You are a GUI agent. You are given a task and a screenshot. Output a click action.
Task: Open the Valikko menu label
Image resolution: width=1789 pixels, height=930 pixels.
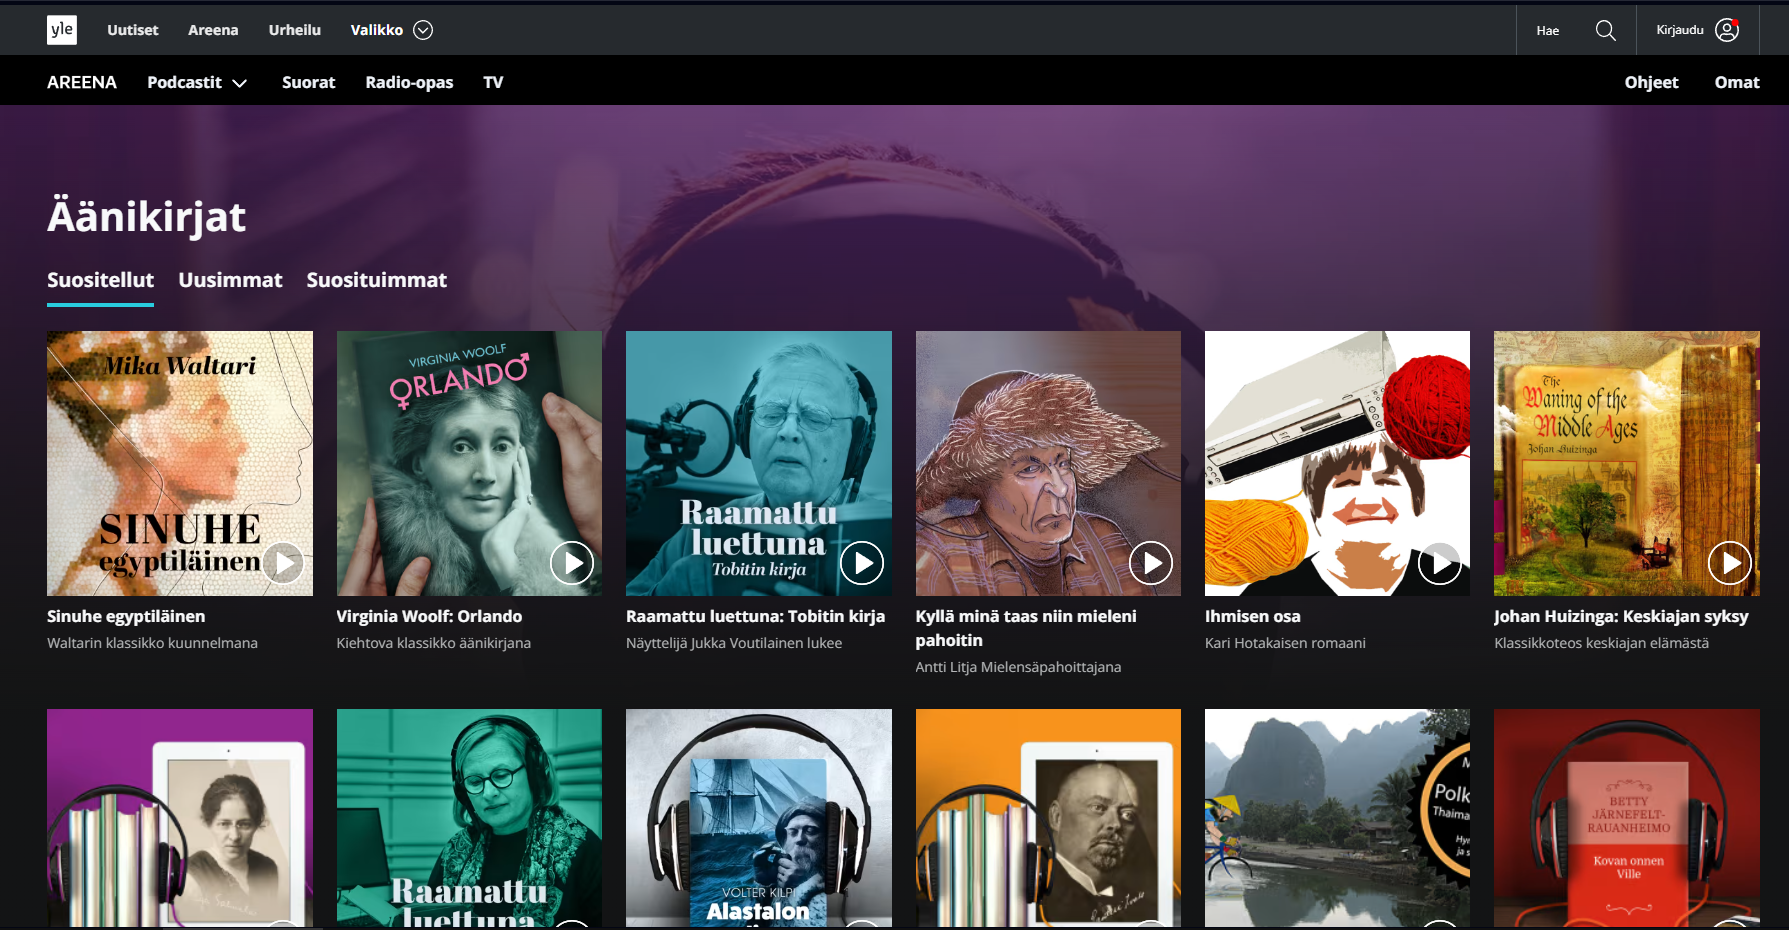[377, 30]
